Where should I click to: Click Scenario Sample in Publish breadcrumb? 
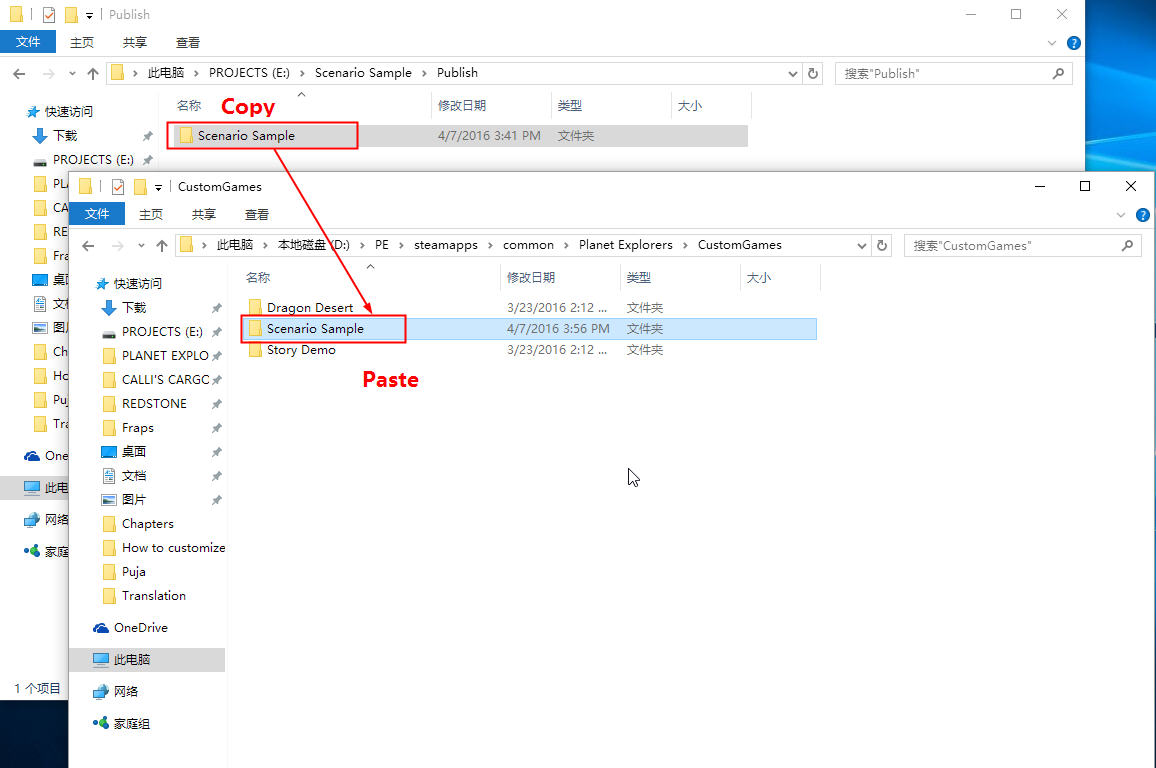point(363,73)
